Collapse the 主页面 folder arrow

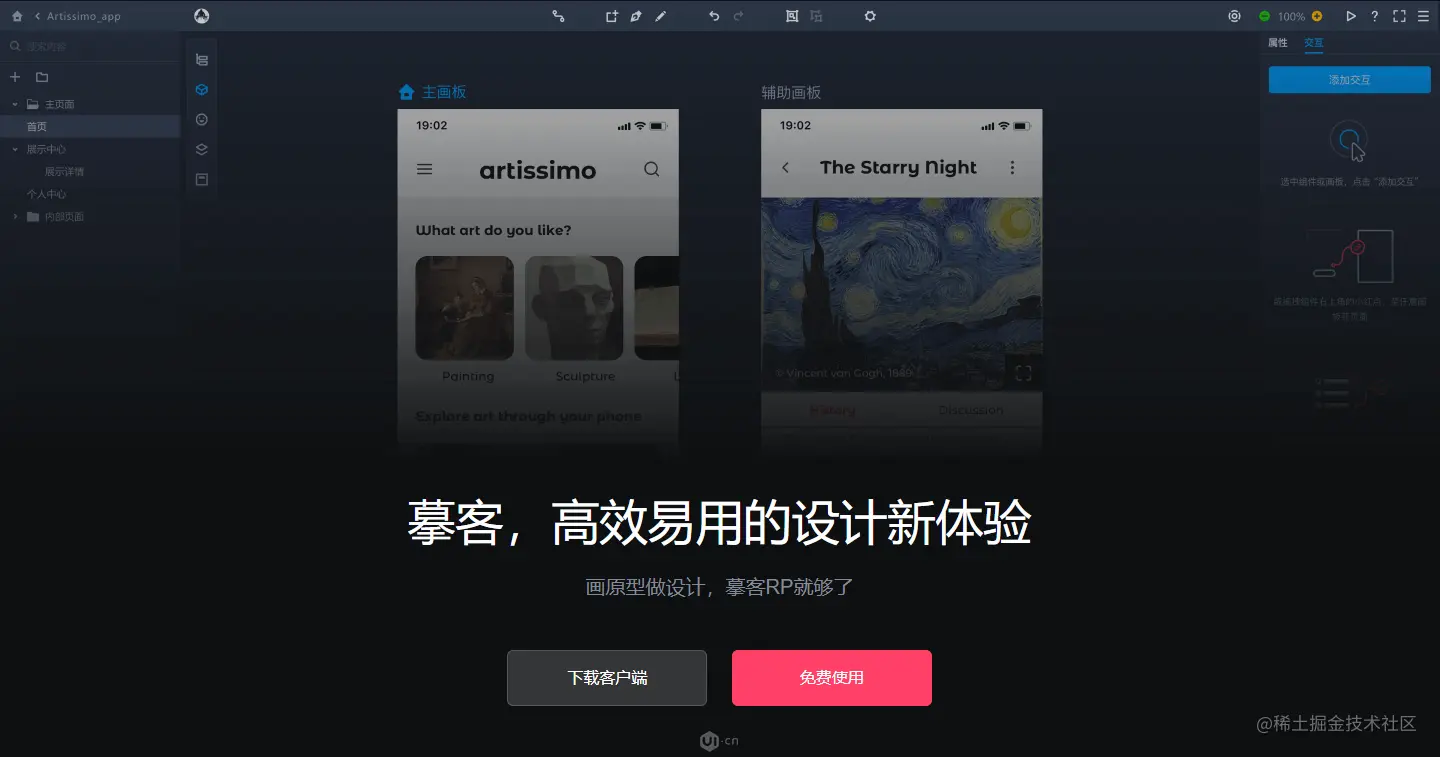pyautogui.click(x=15, y=104)
